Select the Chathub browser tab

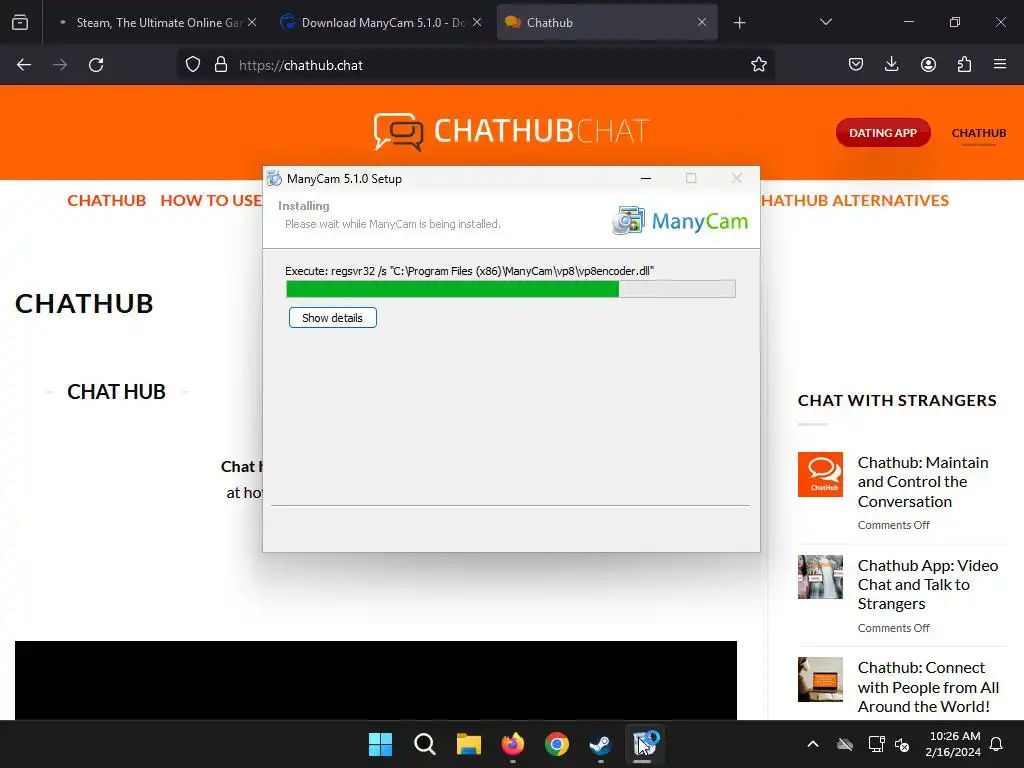coord(607,23)
